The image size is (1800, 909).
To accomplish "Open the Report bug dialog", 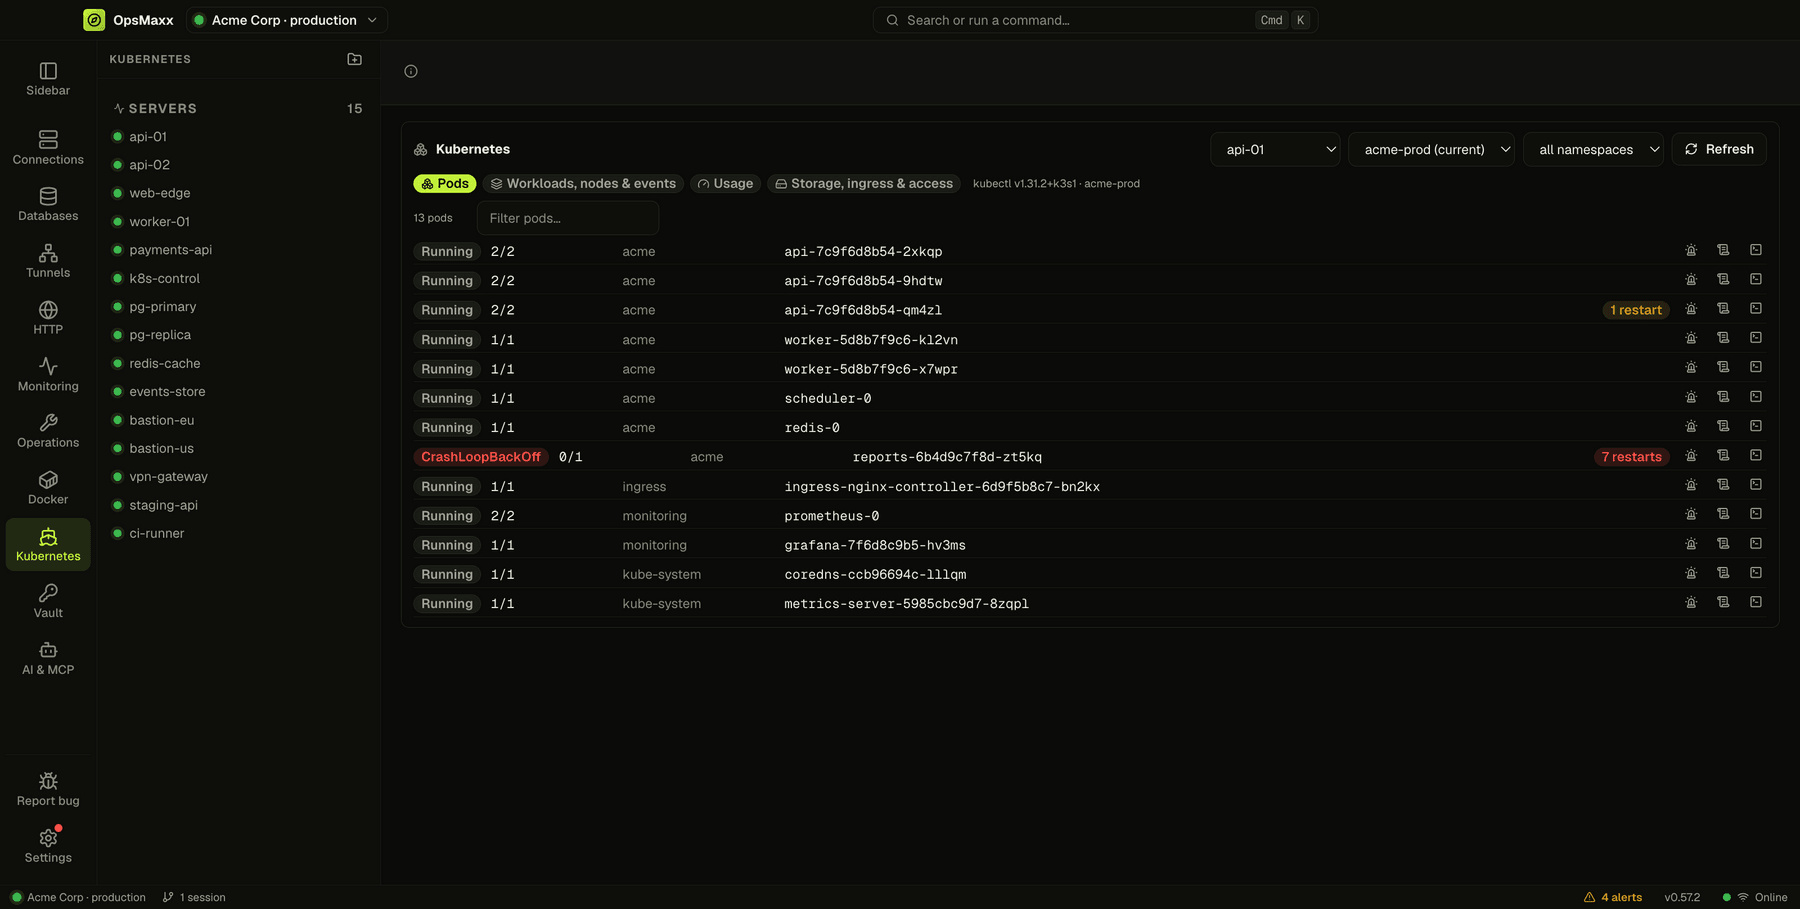I will [48, 789].
